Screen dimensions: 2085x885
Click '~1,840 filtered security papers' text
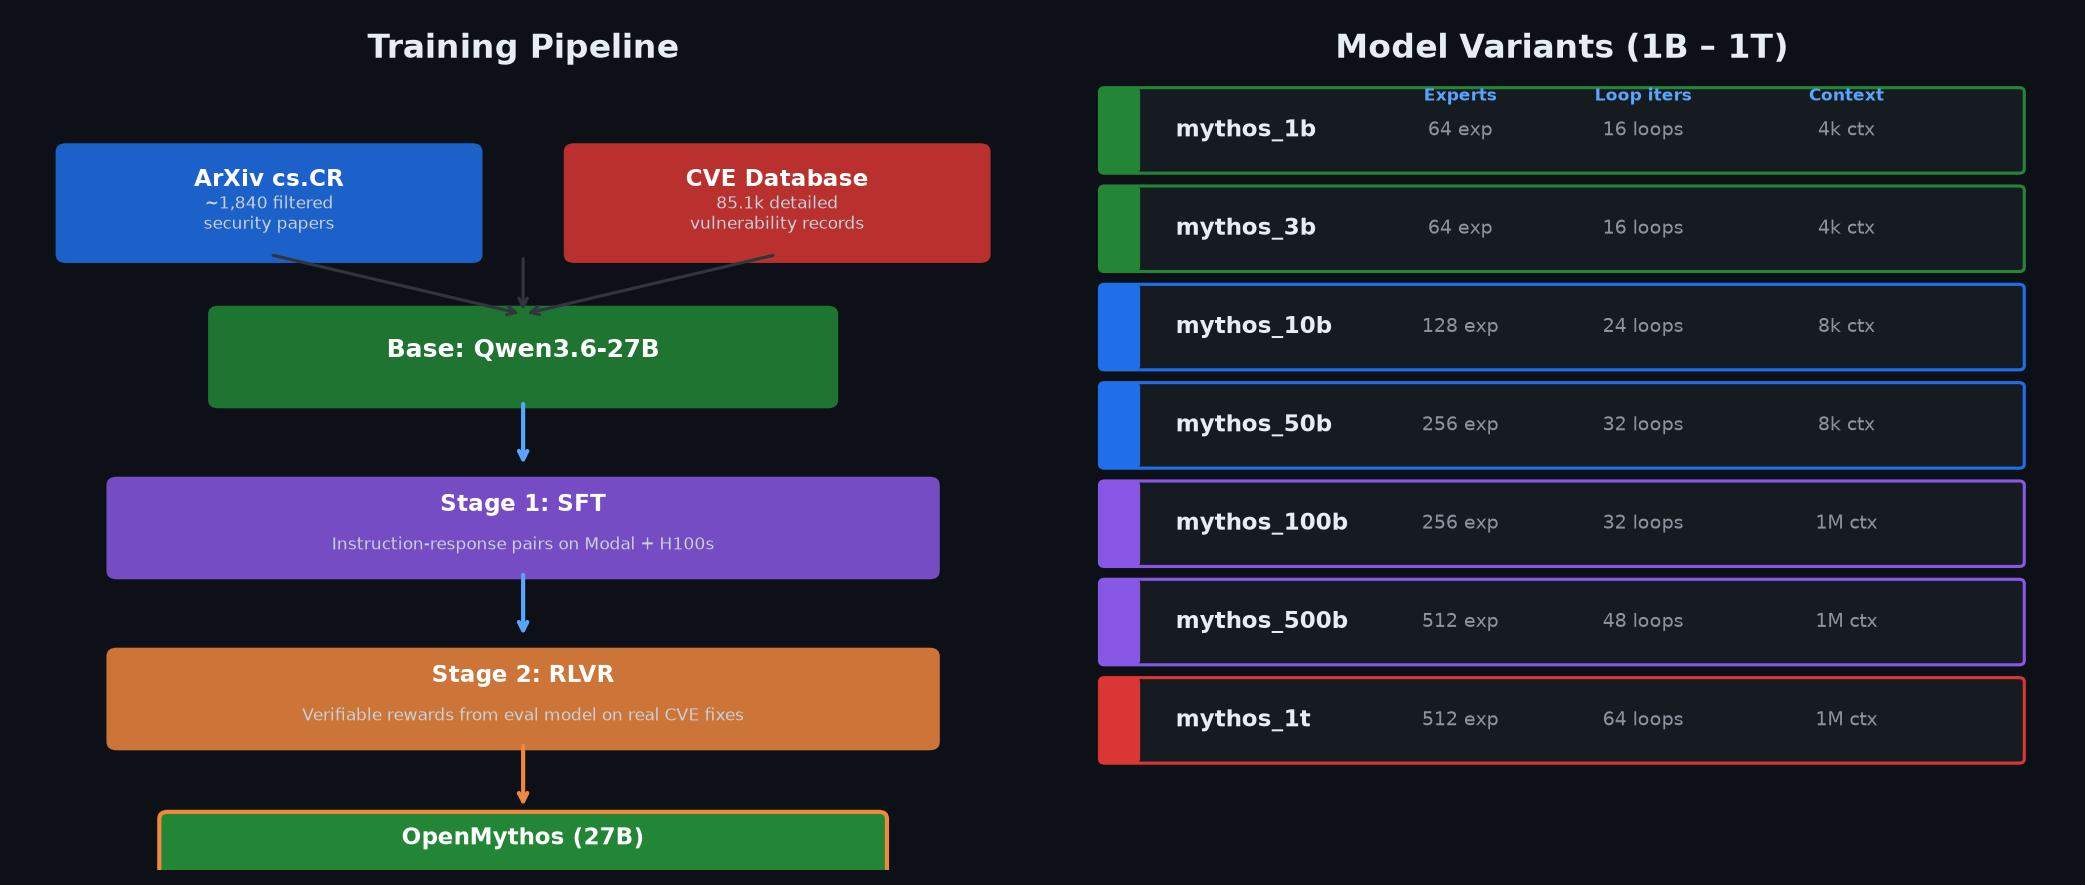click(x=269, y=213)
